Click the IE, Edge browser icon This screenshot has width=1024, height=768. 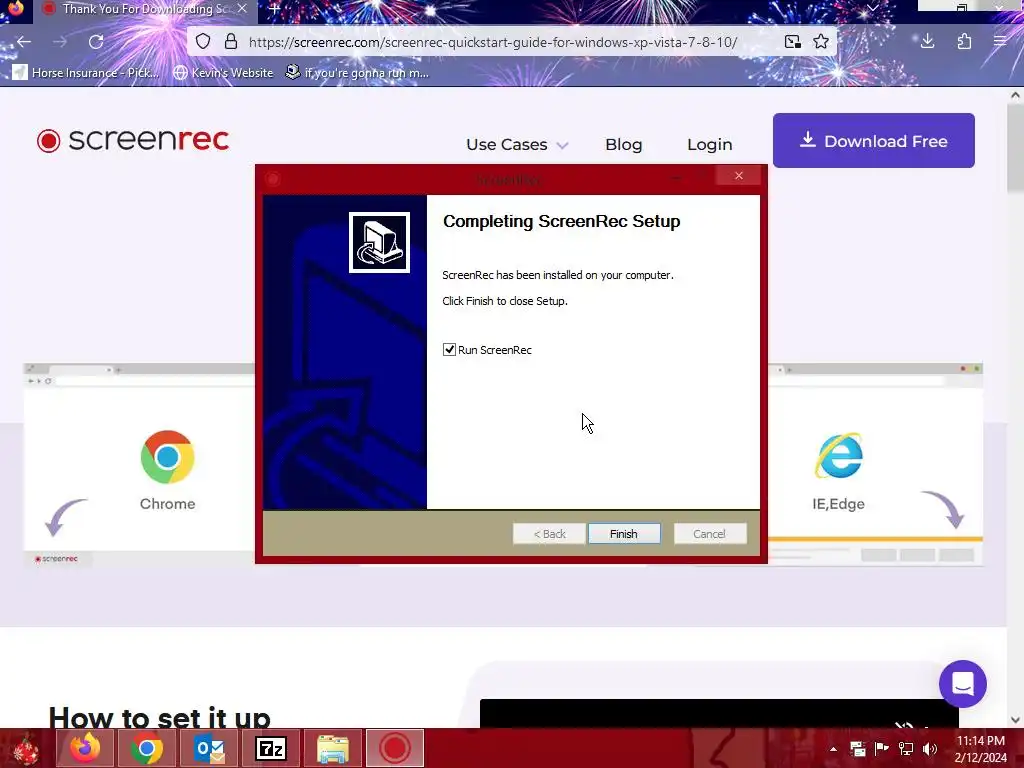click(x=839, y=455)
